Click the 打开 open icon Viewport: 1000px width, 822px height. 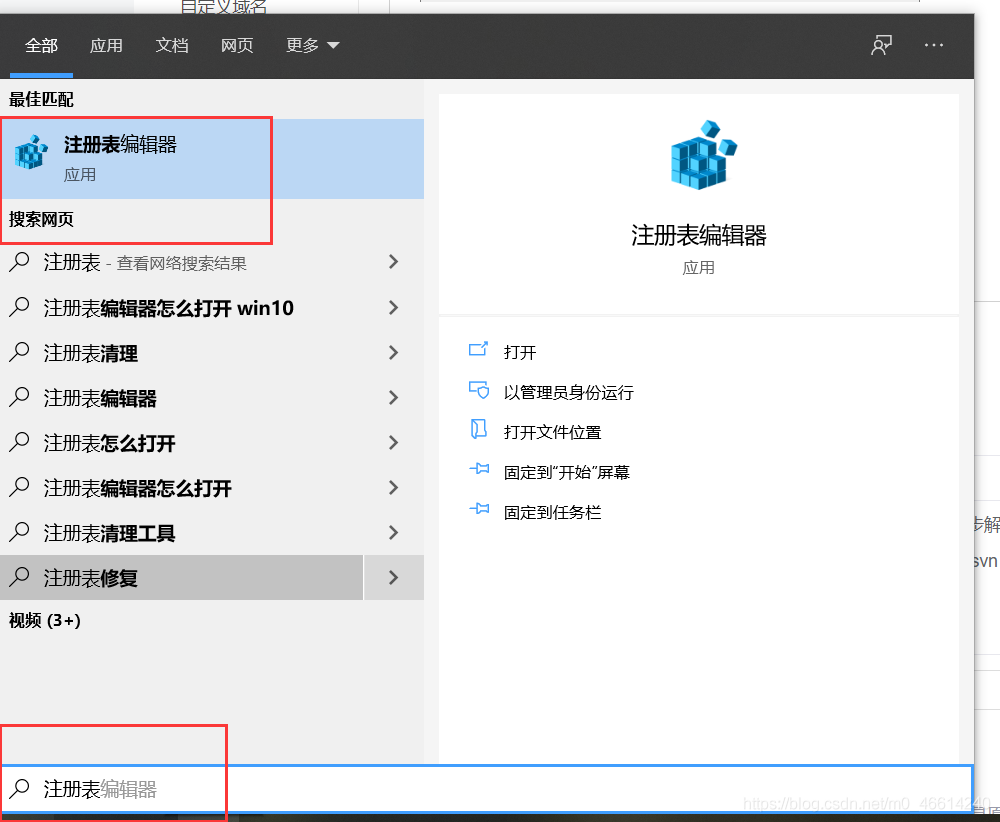click(478, 350)
